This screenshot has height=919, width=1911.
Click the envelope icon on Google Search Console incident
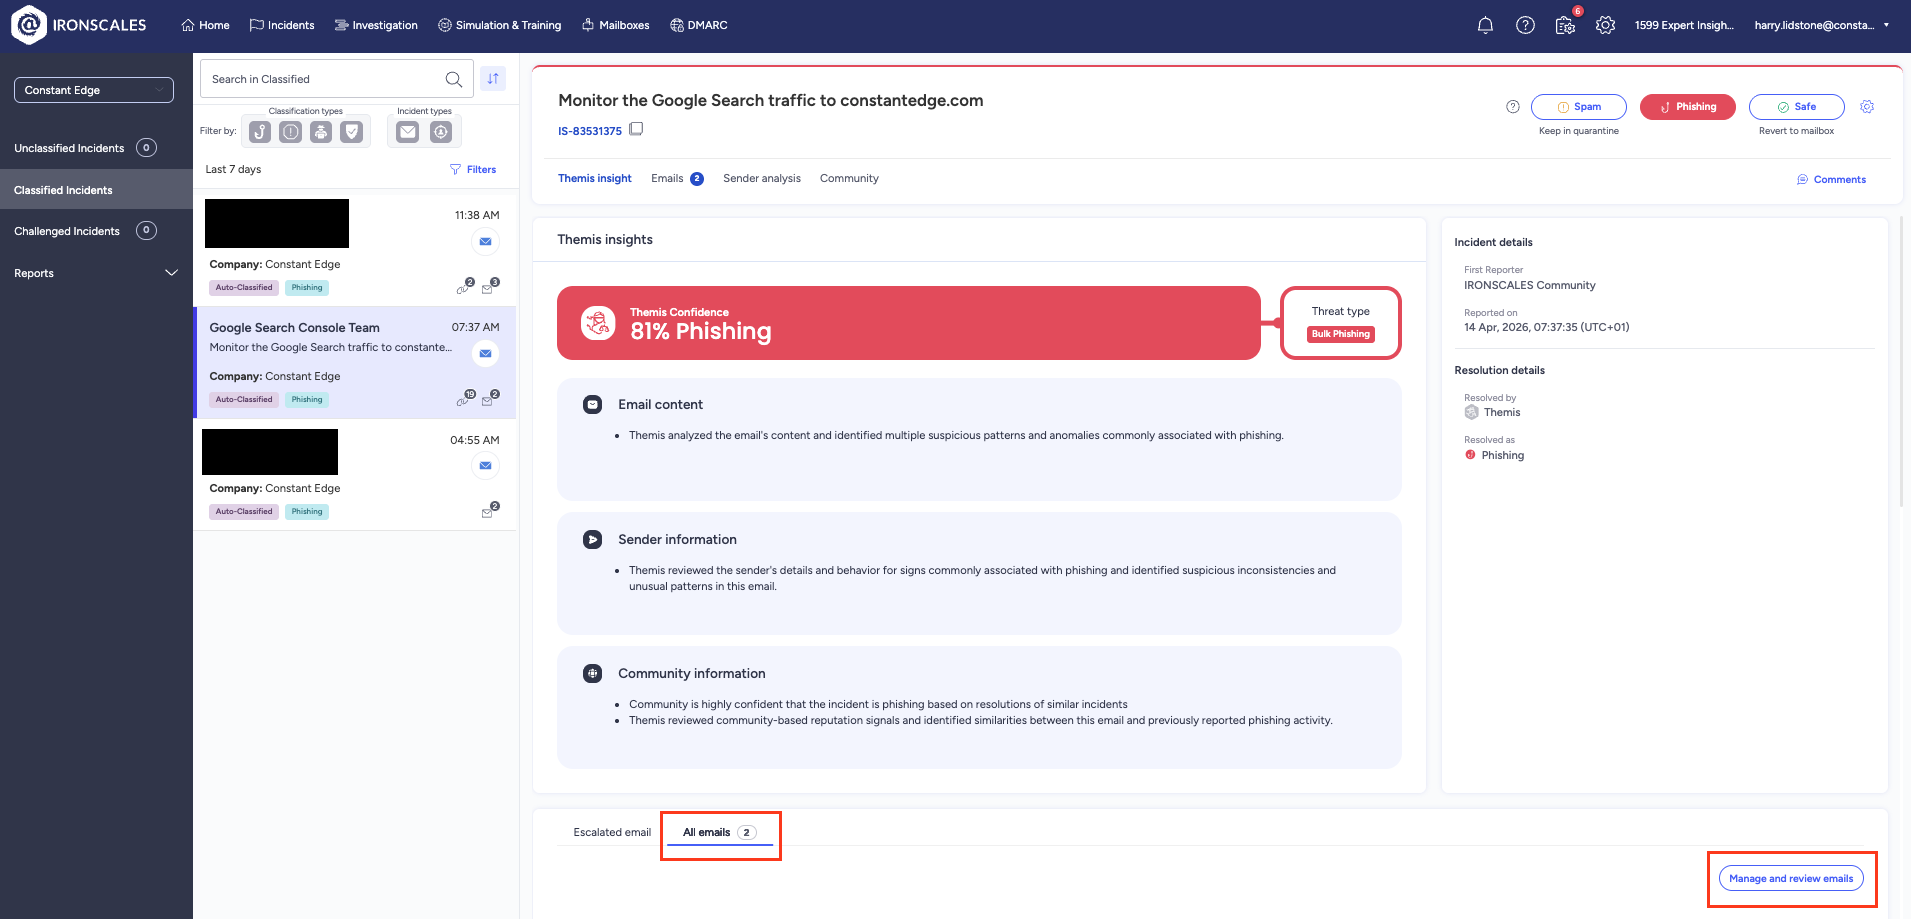click(485, 354)
